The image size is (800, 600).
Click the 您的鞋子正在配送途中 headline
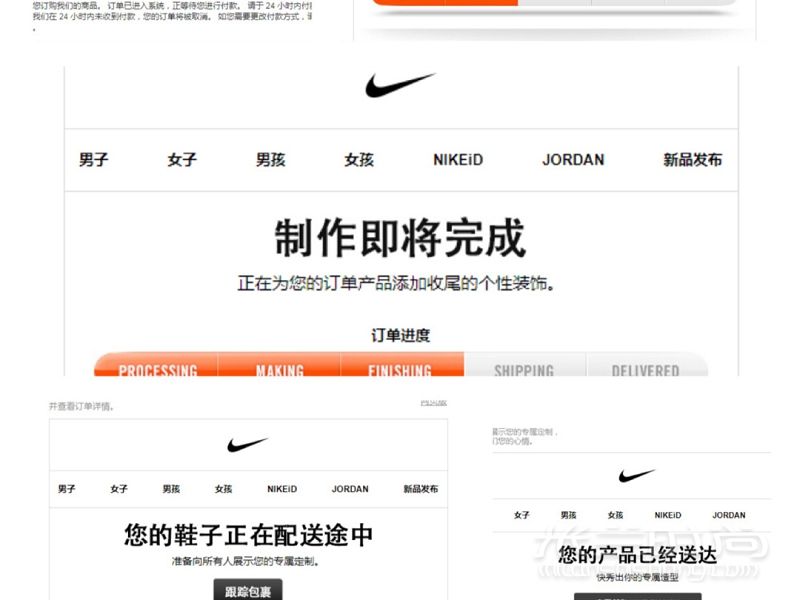point(248,535)
